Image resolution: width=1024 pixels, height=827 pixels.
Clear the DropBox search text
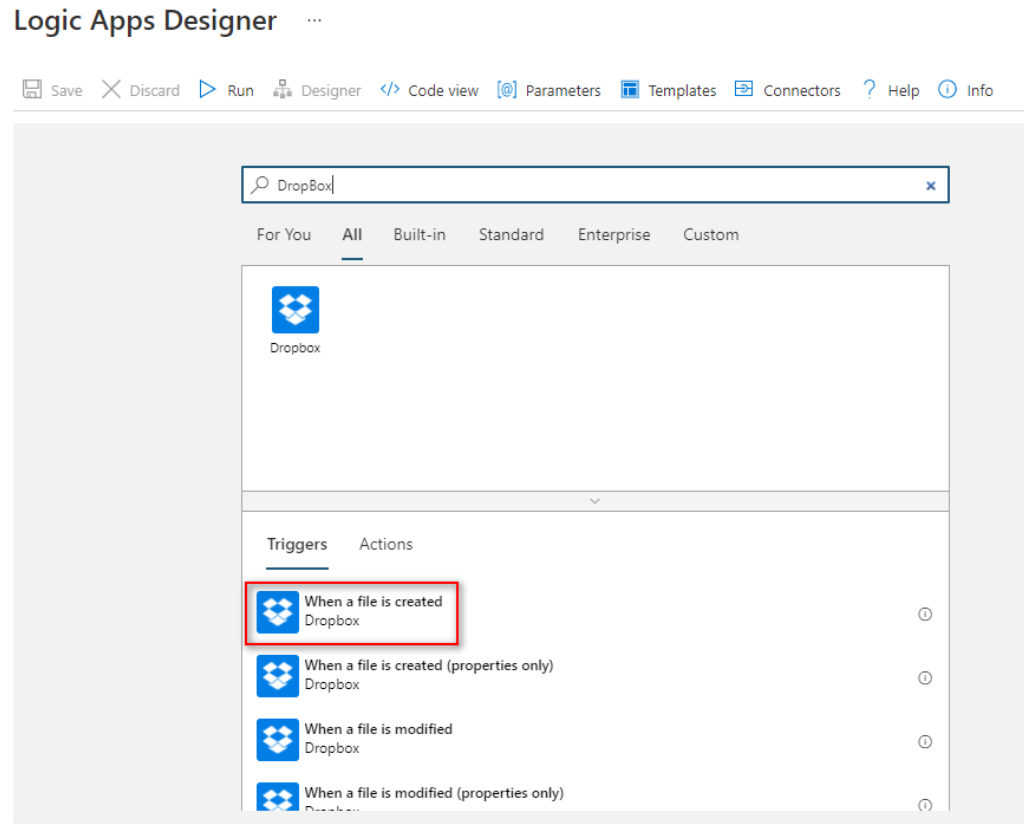click(x=931, y=185)
